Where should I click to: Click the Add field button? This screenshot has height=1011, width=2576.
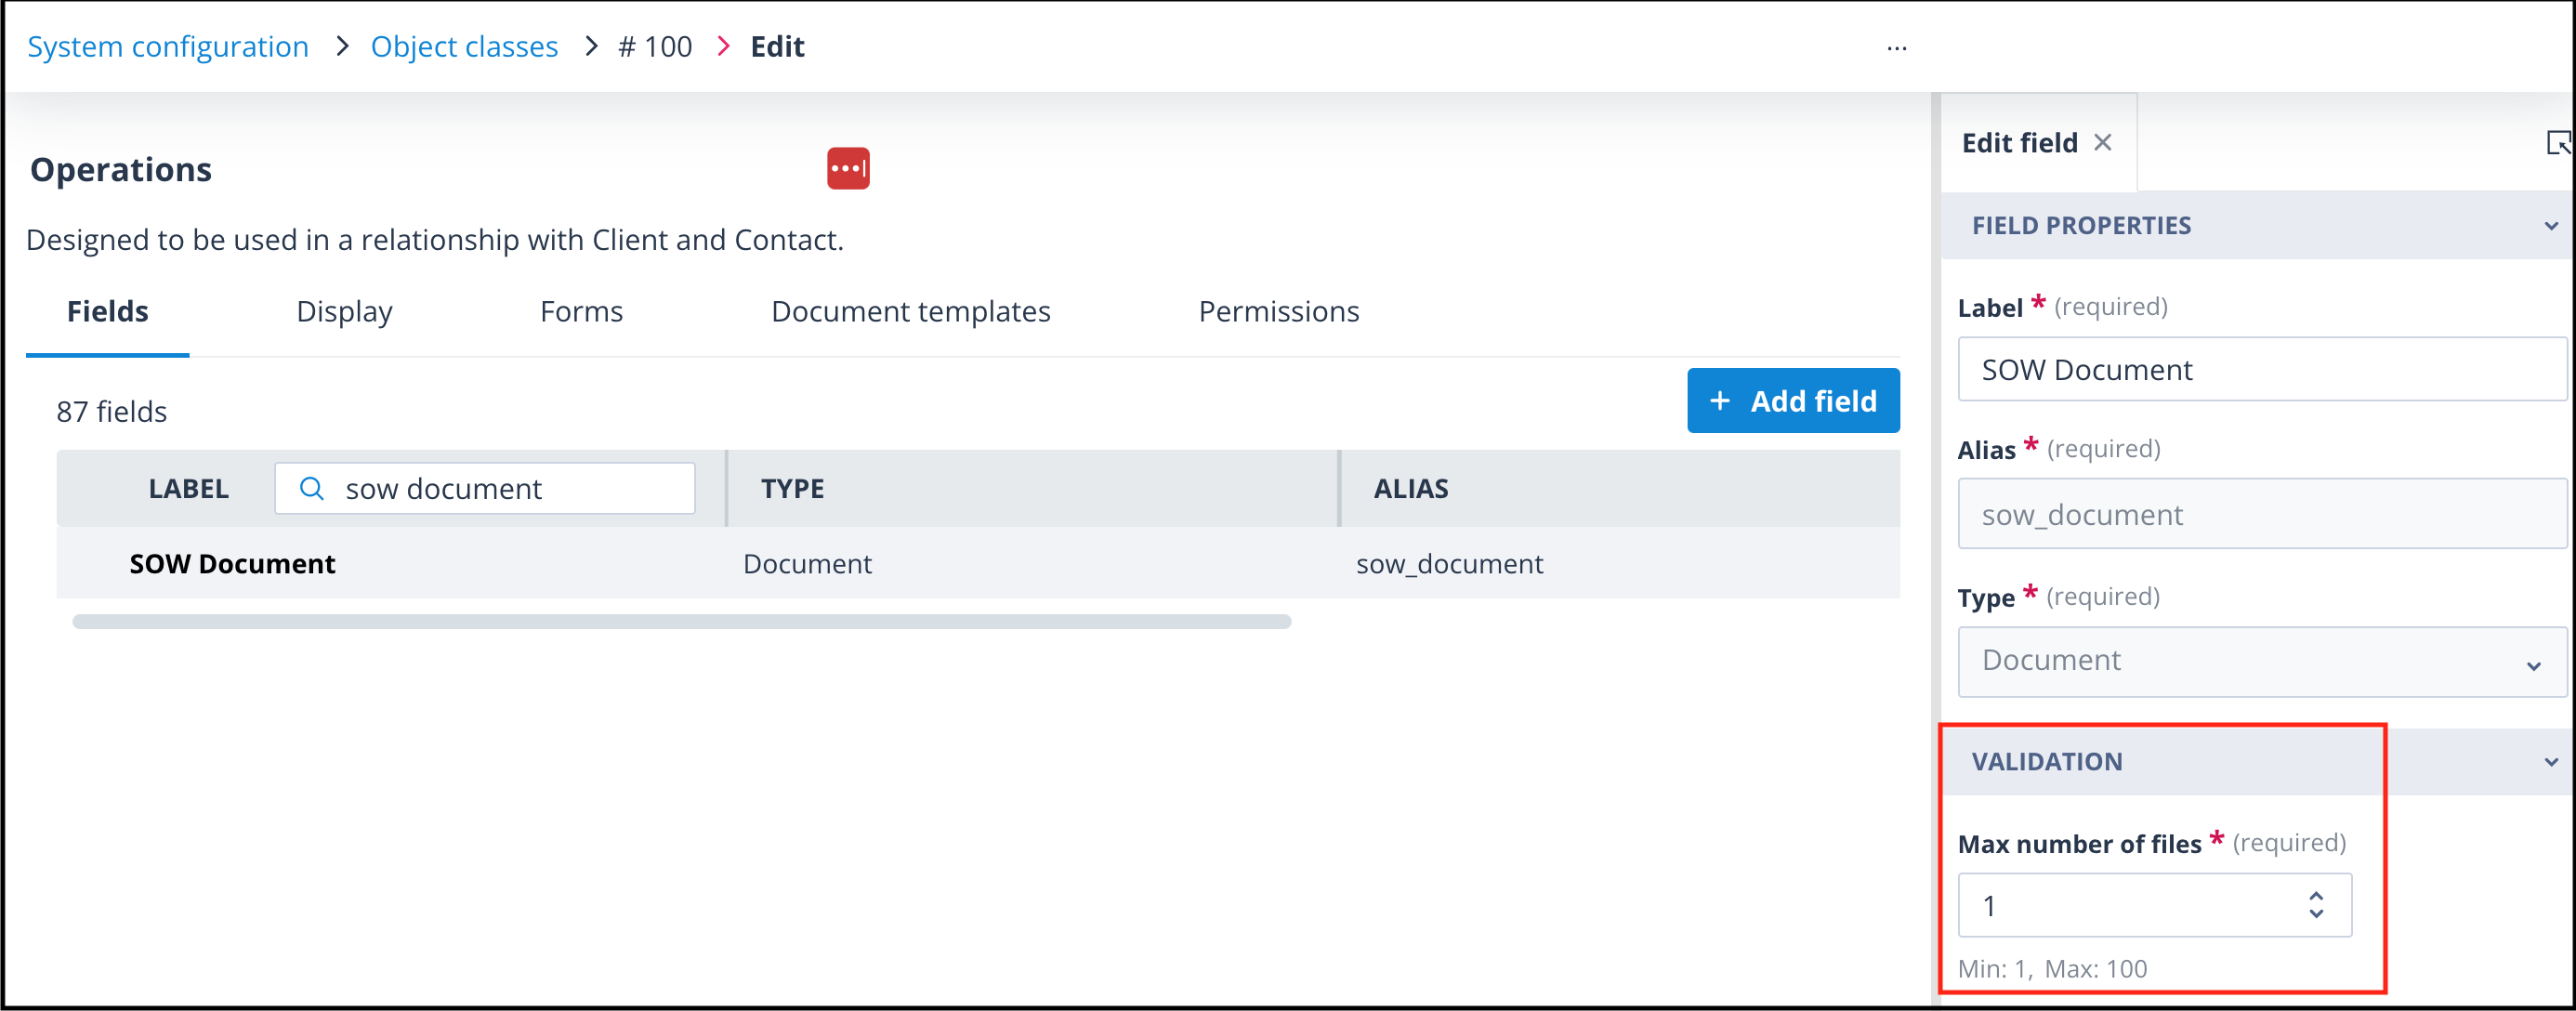[x=1793, y=401]
